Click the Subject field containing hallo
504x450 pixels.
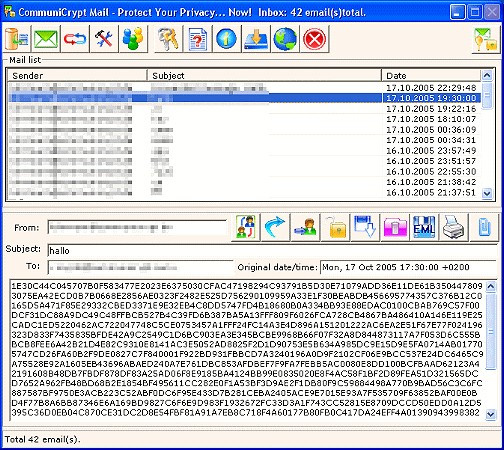point(273,251)
